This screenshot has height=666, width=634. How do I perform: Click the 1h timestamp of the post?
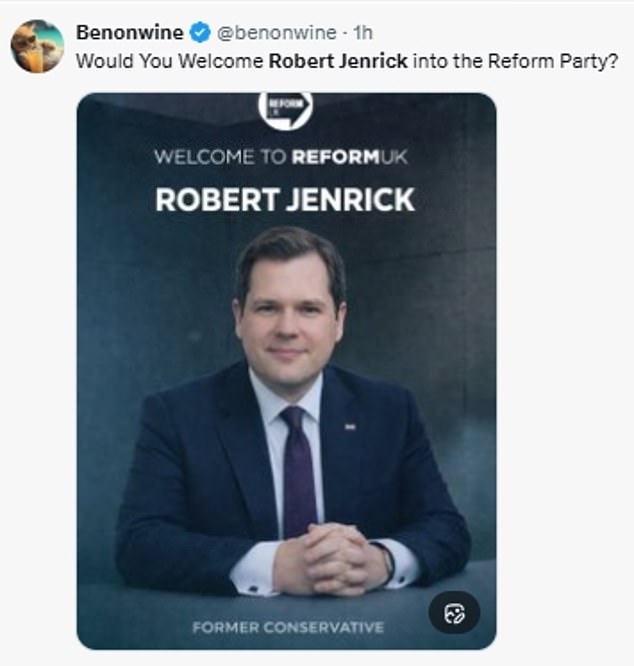tap(363, 33)
